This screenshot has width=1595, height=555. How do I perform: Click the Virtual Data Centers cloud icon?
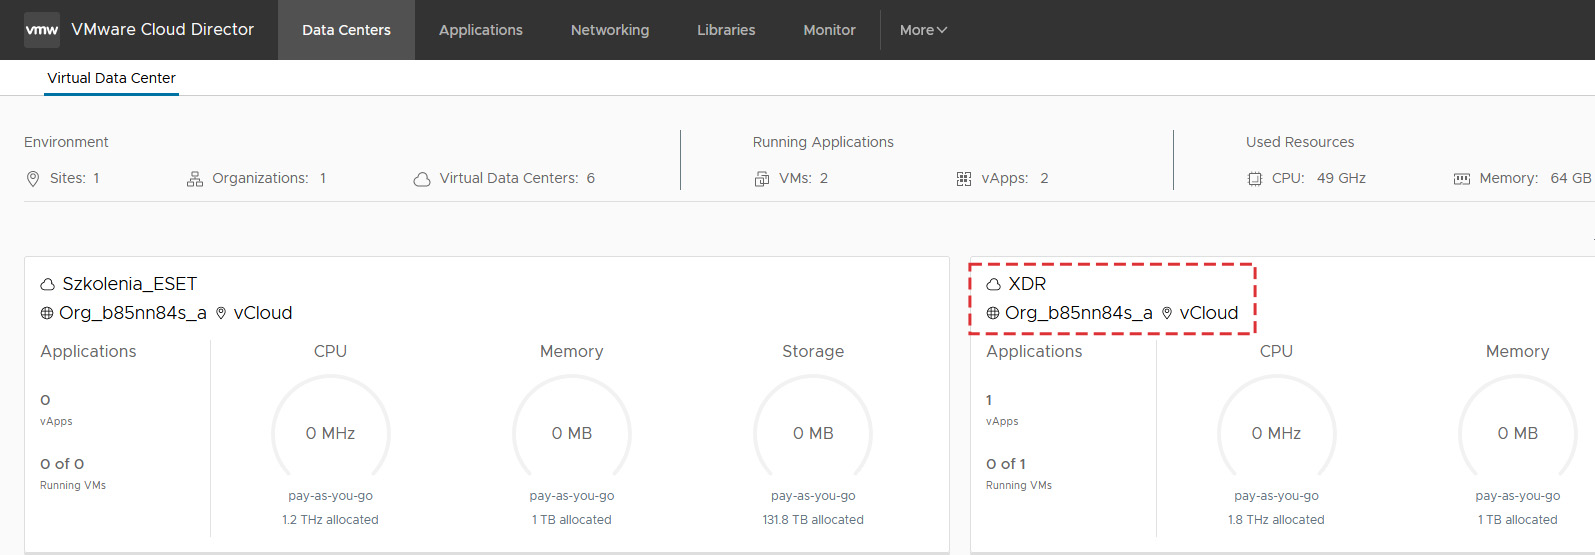(422, 179)
